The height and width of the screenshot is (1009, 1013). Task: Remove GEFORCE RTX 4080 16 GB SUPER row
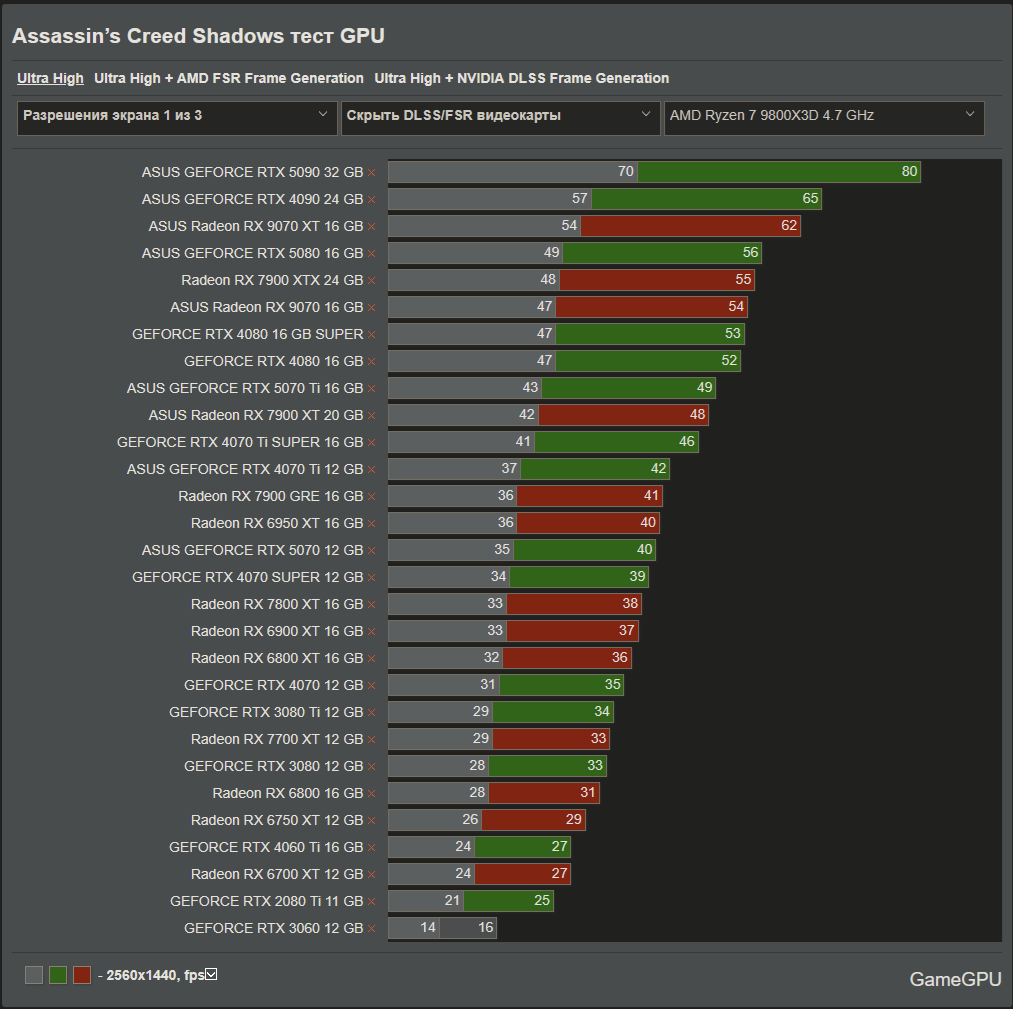coord(371,335)
